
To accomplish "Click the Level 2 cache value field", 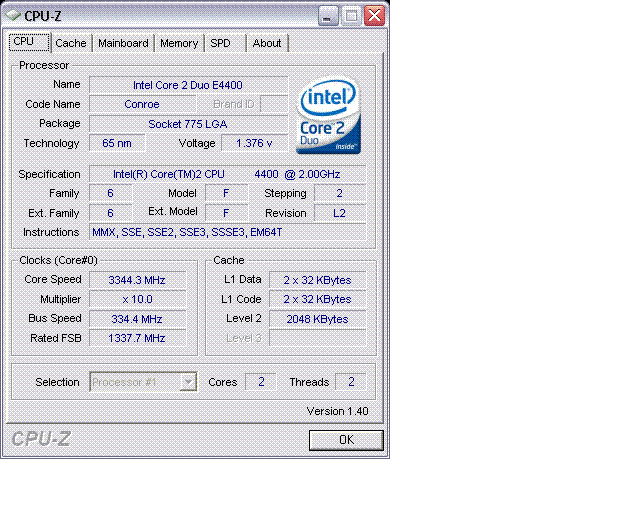I will 318,319.
